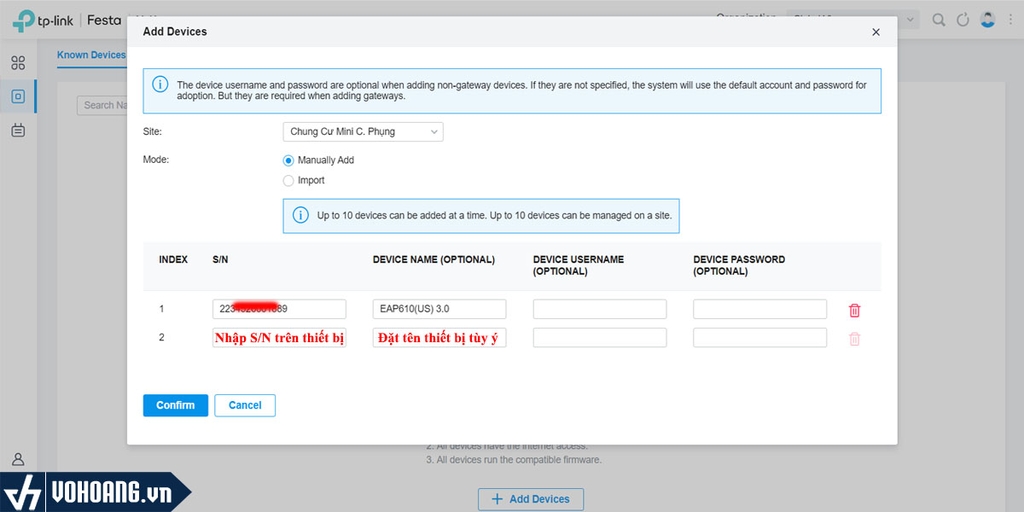Click the INDEX column header
Screen dimensions: 1024x512
point(173,259)
